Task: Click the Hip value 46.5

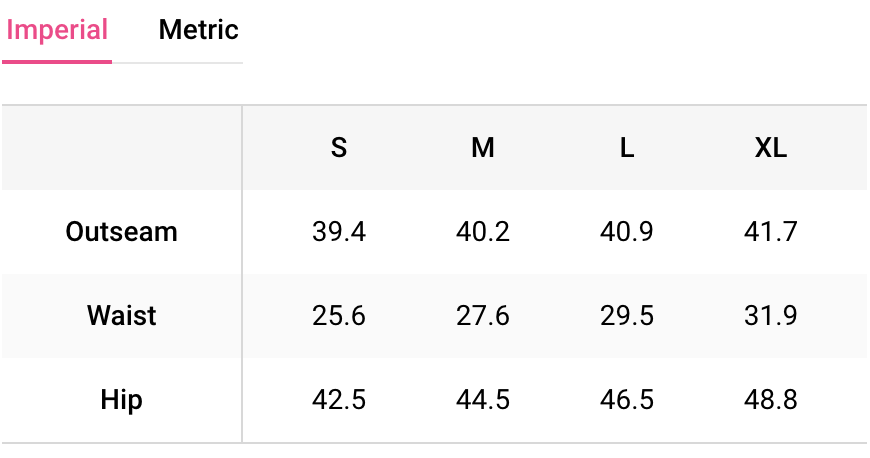Action: (x=627, y=400)
